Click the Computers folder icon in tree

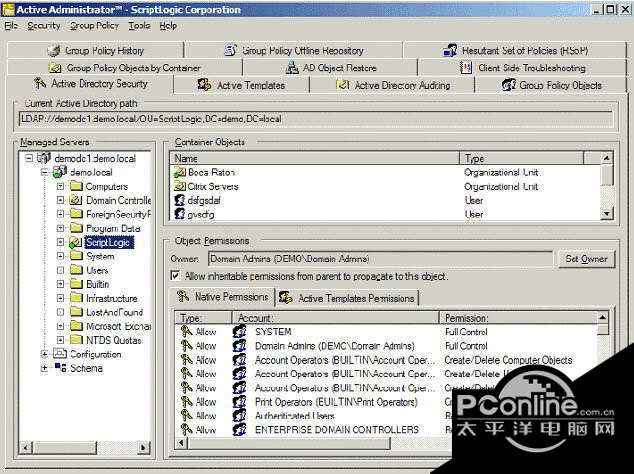point(75,186)
